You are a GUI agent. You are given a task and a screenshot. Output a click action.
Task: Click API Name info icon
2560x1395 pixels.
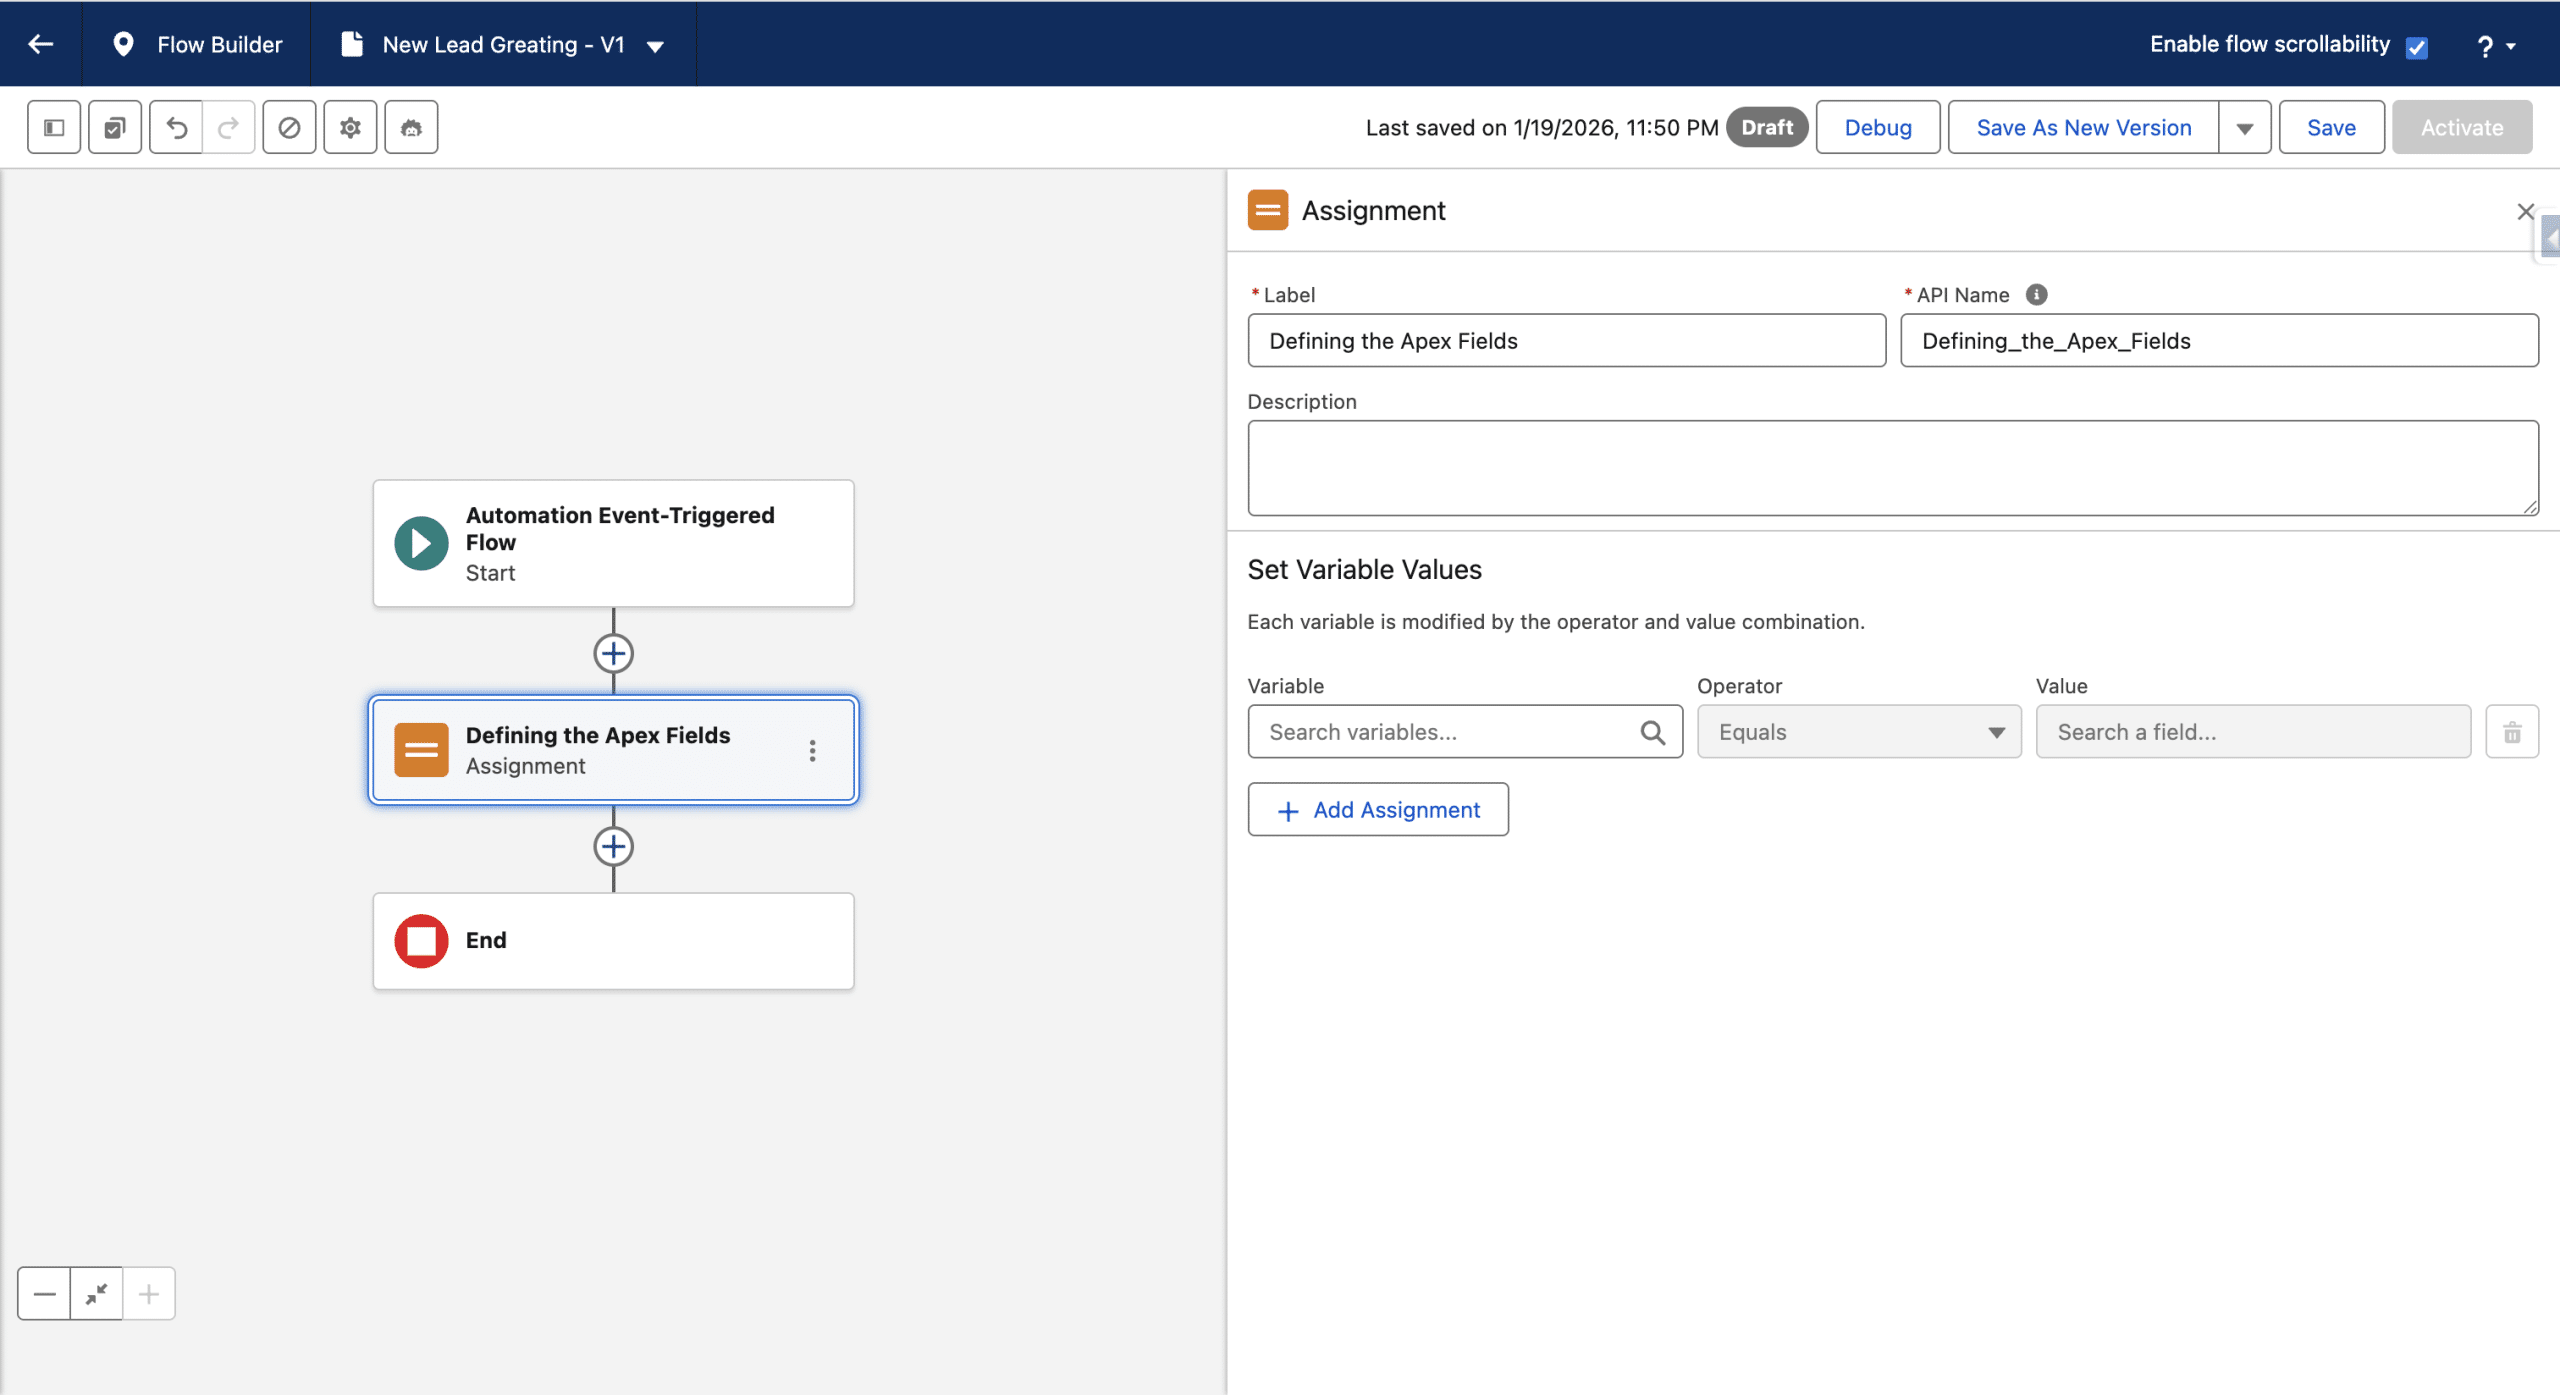(2036, 295)
